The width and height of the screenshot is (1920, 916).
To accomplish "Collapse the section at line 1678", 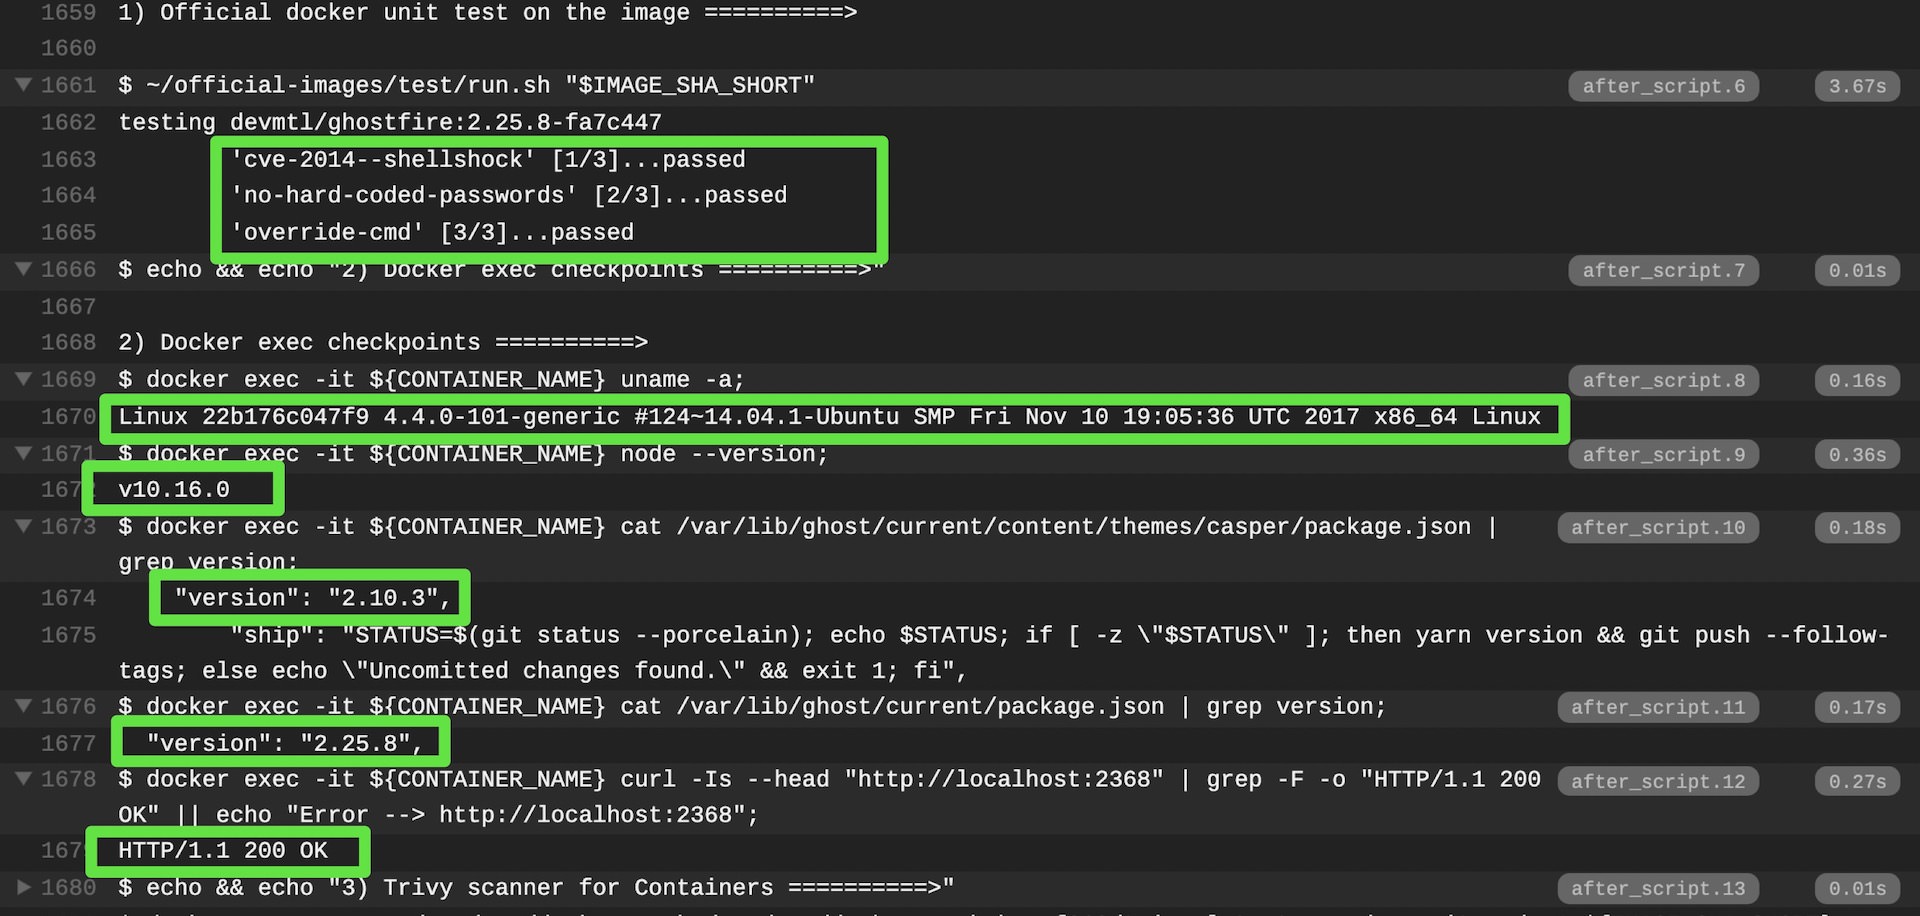I will click(24, 779).
